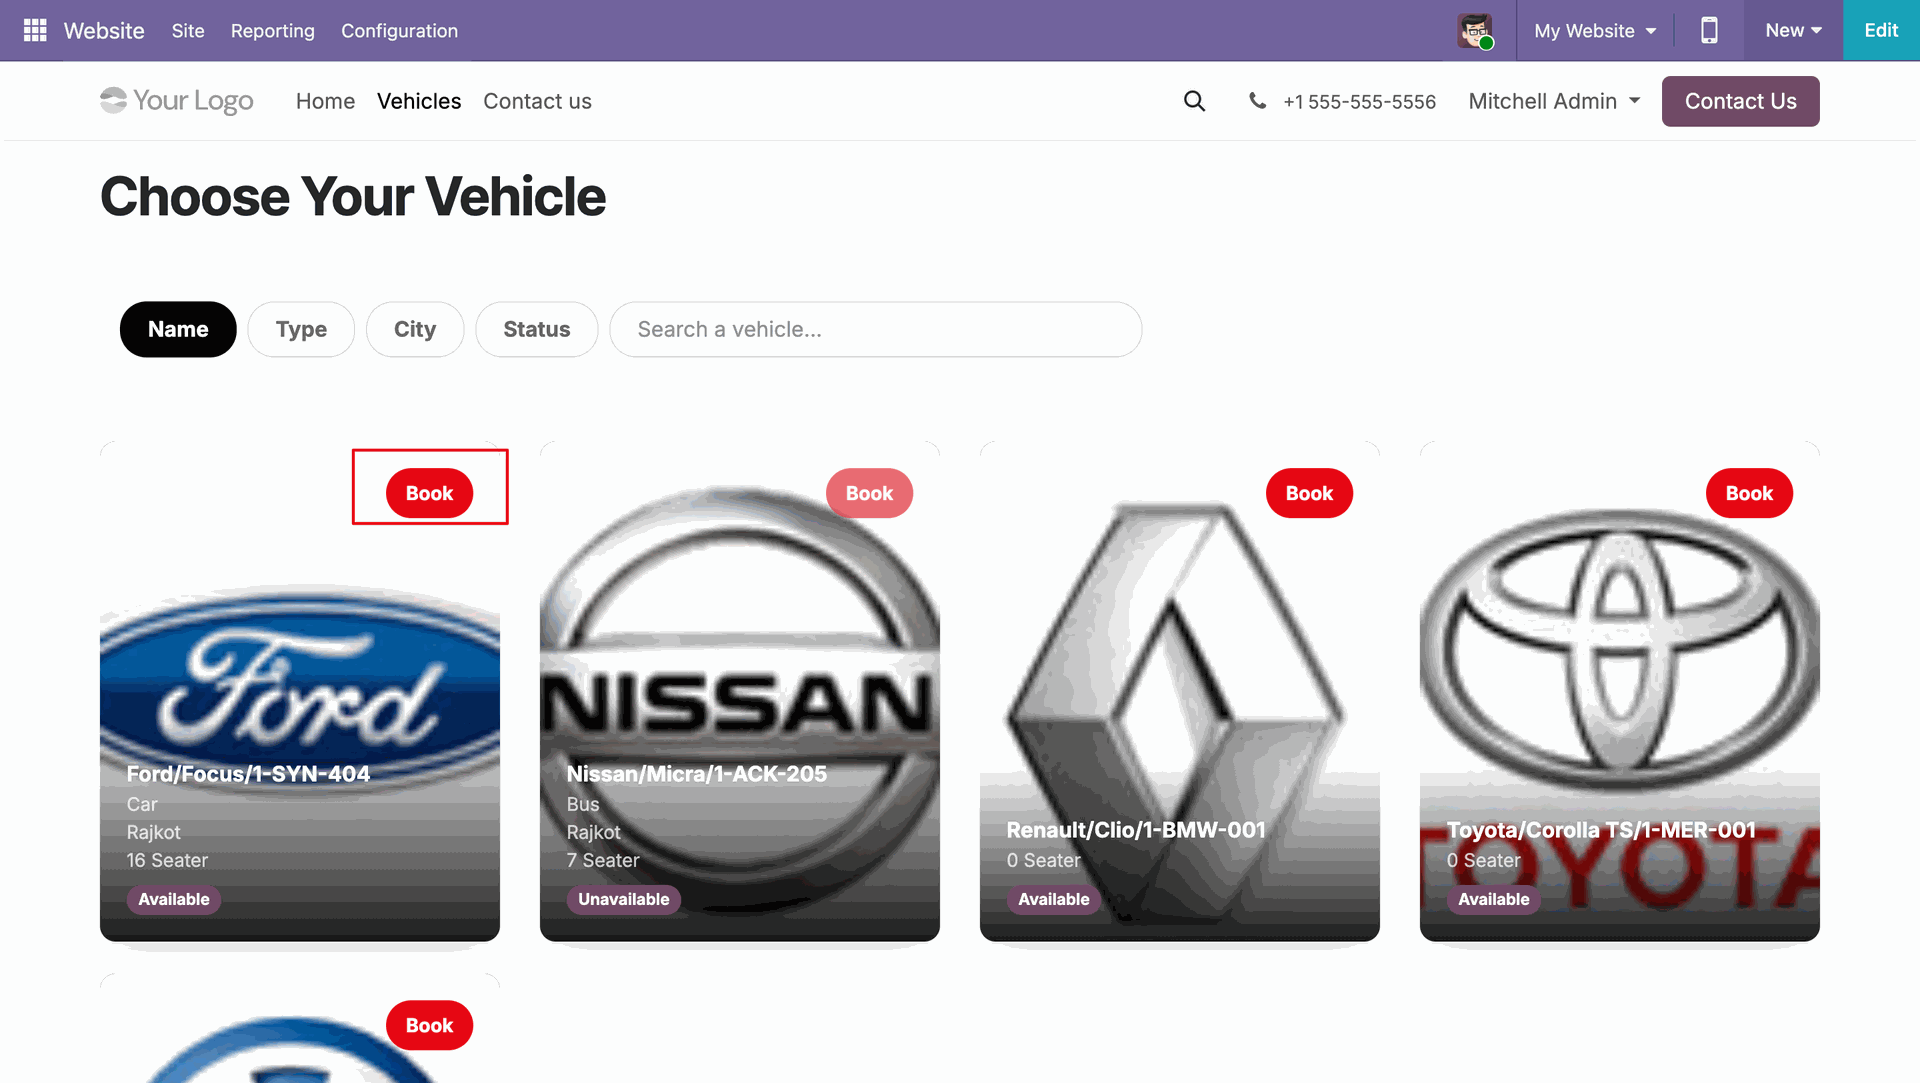This screenshot has width=1920, height=1083.
Task: Click the Ford/Focus/1-SYN-404 title
Action: [x=248, y=774]
